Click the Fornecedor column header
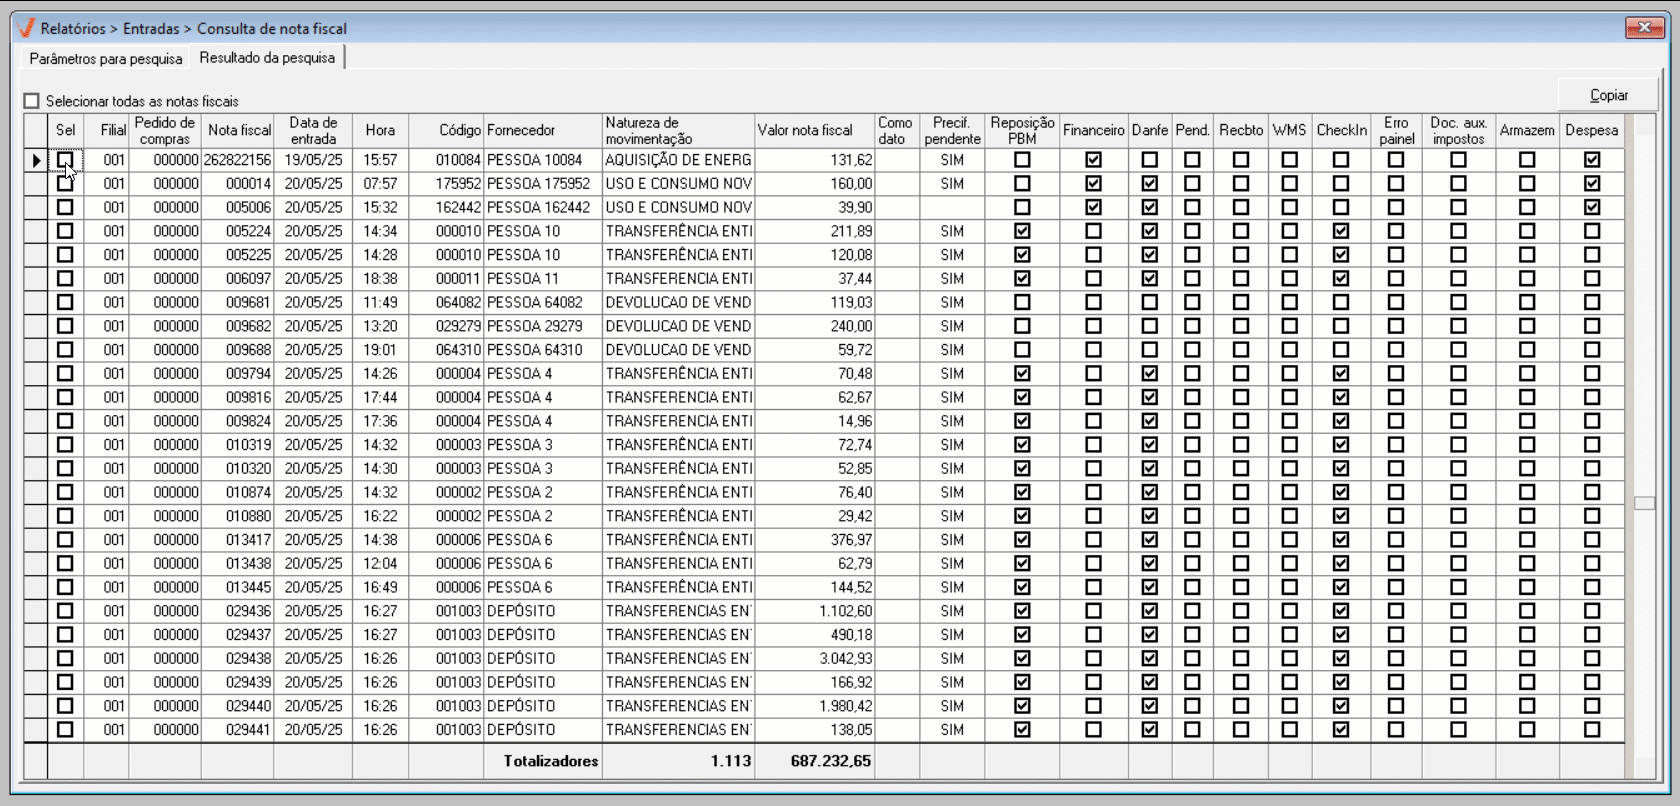1680x806 pixels. [521, 130]
